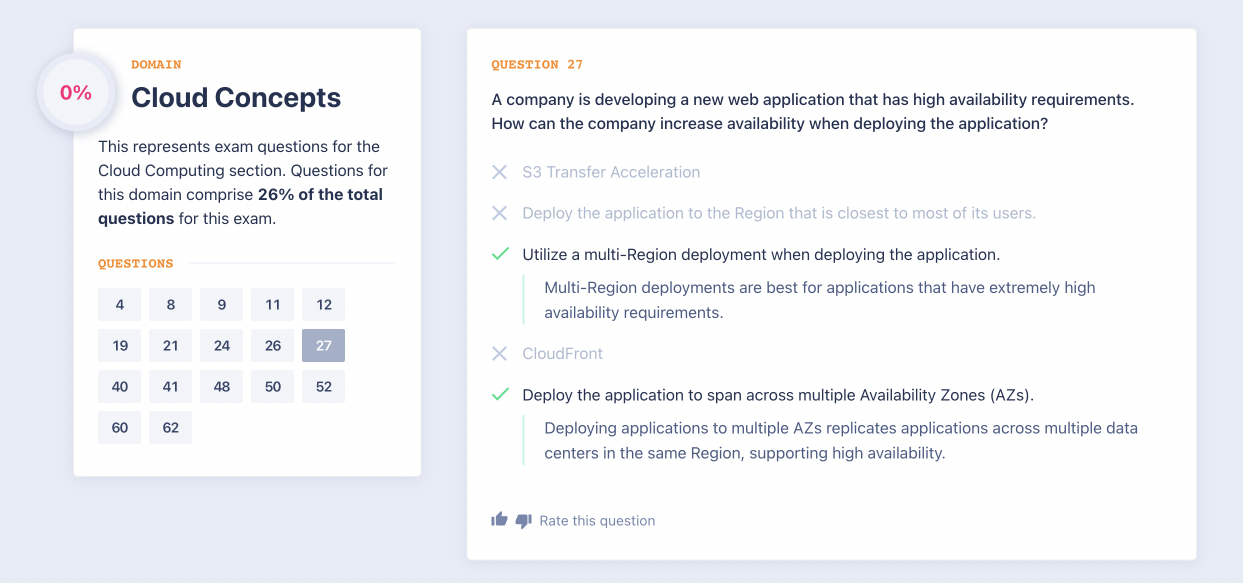Click the Rate this question link
The height and width of the screenshot is (583, 1243).
click(597, 521)
